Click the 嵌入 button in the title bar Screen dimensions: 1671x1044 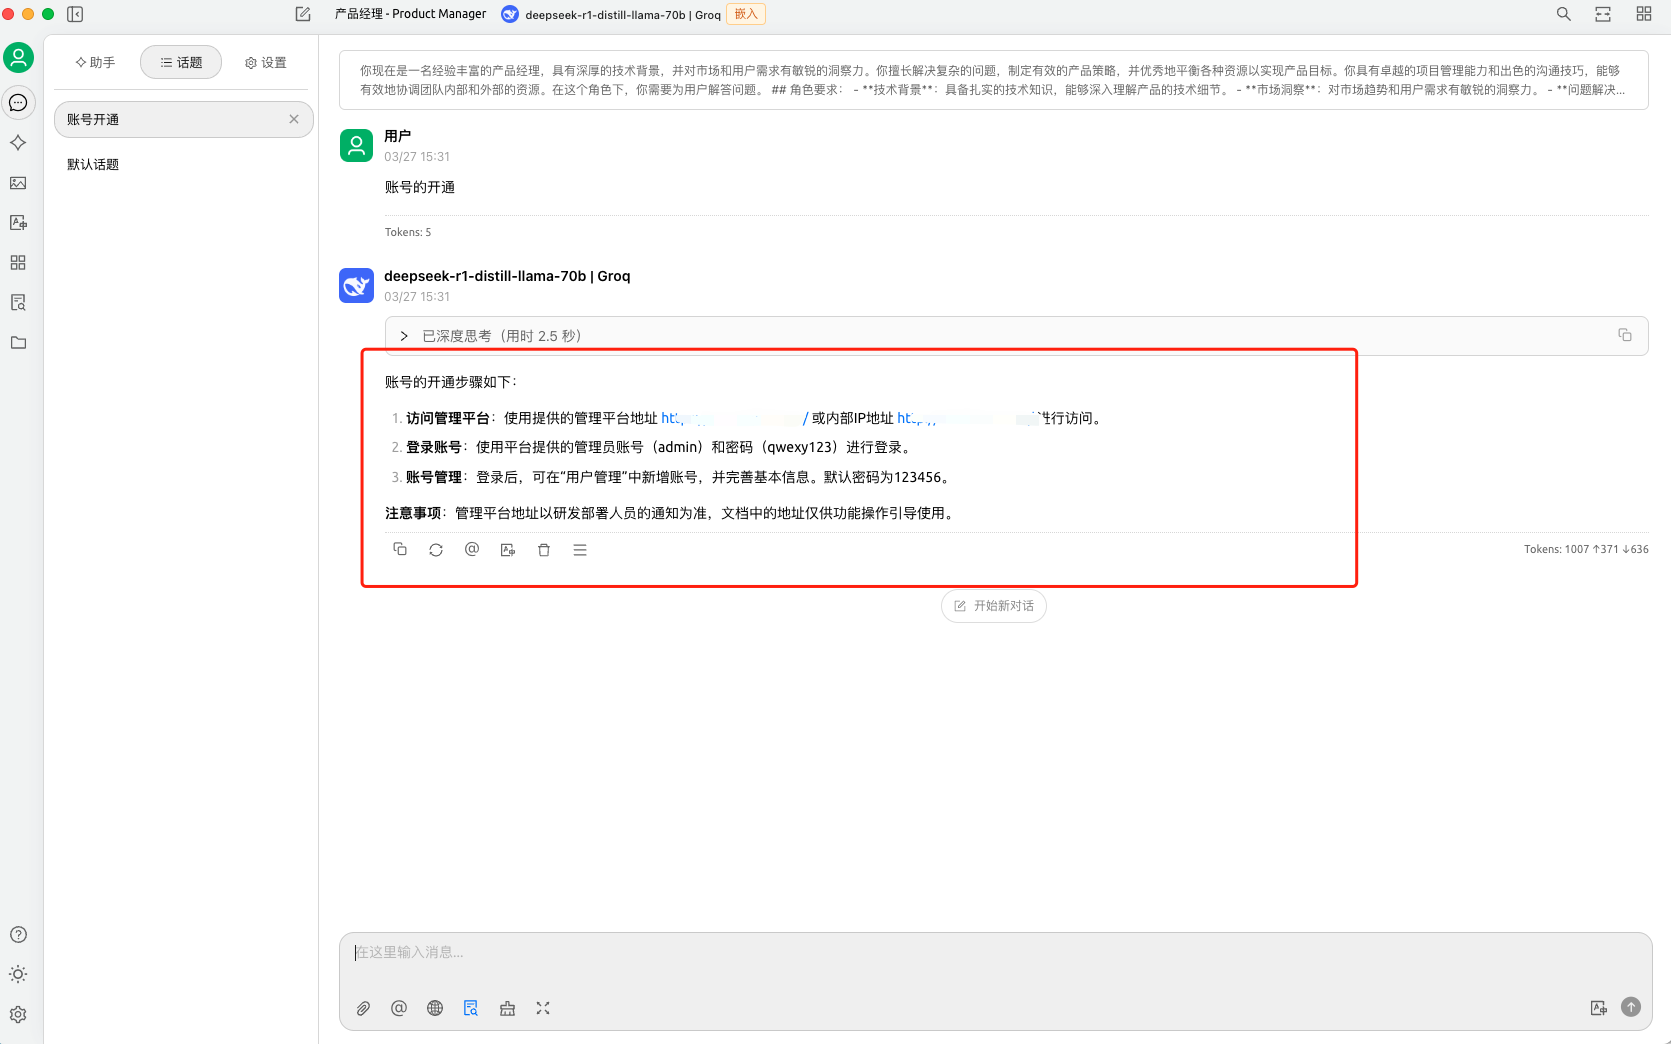(745, 14)
